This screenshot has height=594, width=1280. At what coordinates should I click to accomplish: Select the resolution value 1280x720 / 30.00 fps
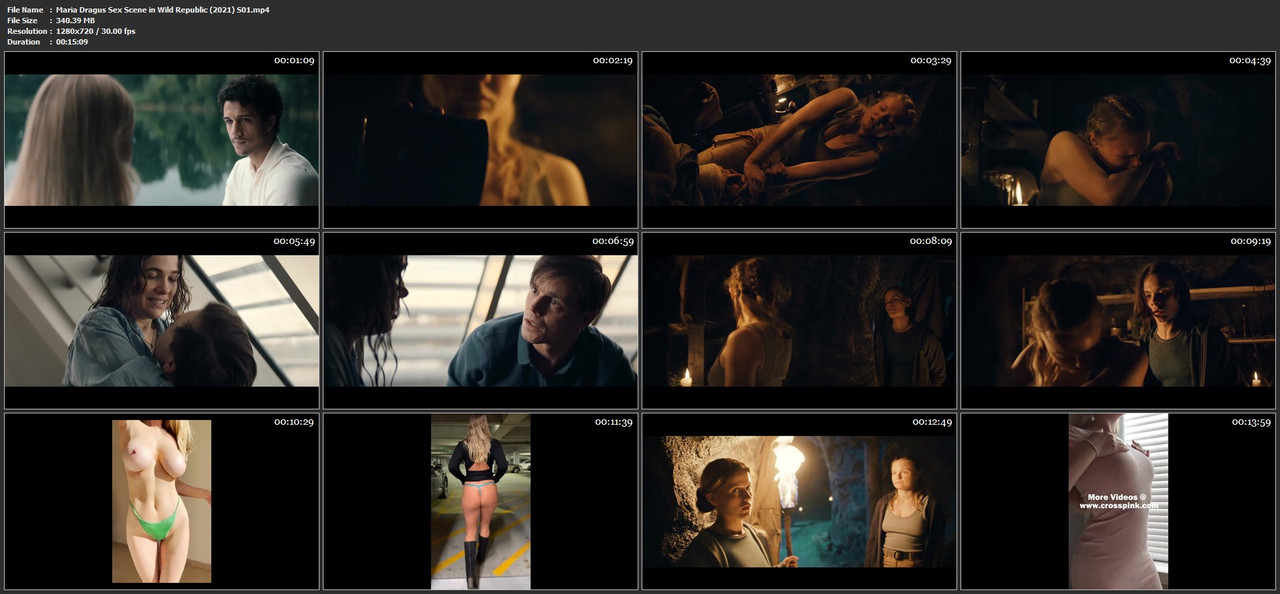(x=96, y=31)
